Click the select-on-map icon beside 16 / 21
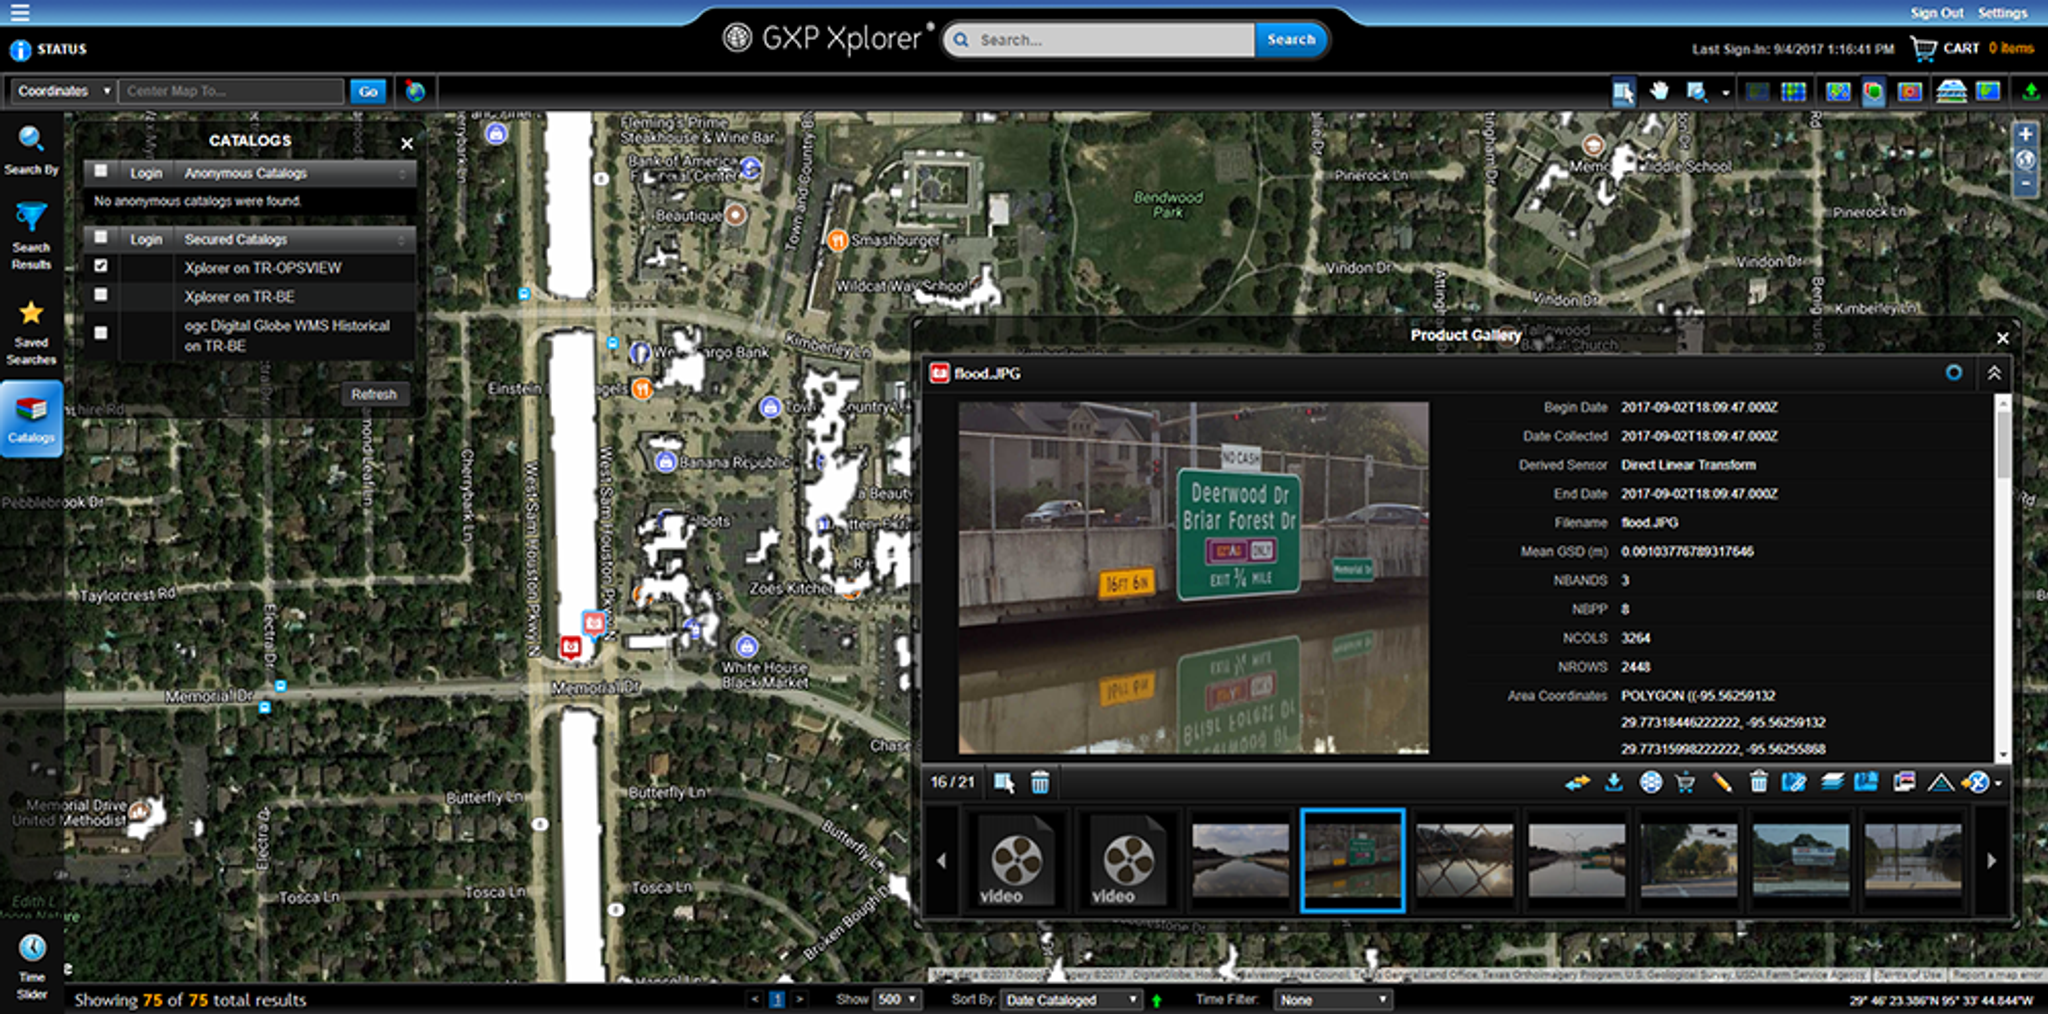The image size is (2048, 1014). coord(1004,783)
